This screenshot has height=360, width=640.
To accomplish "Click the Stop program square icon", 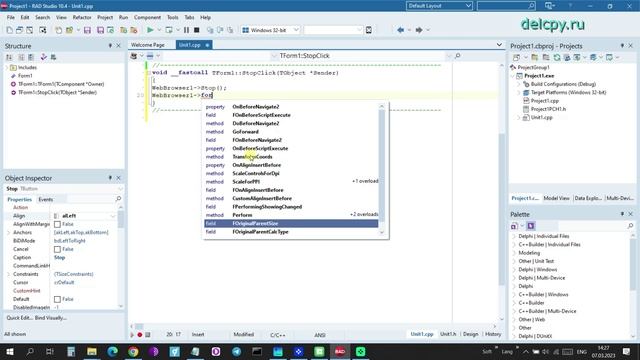I will [x=196, y=30].
